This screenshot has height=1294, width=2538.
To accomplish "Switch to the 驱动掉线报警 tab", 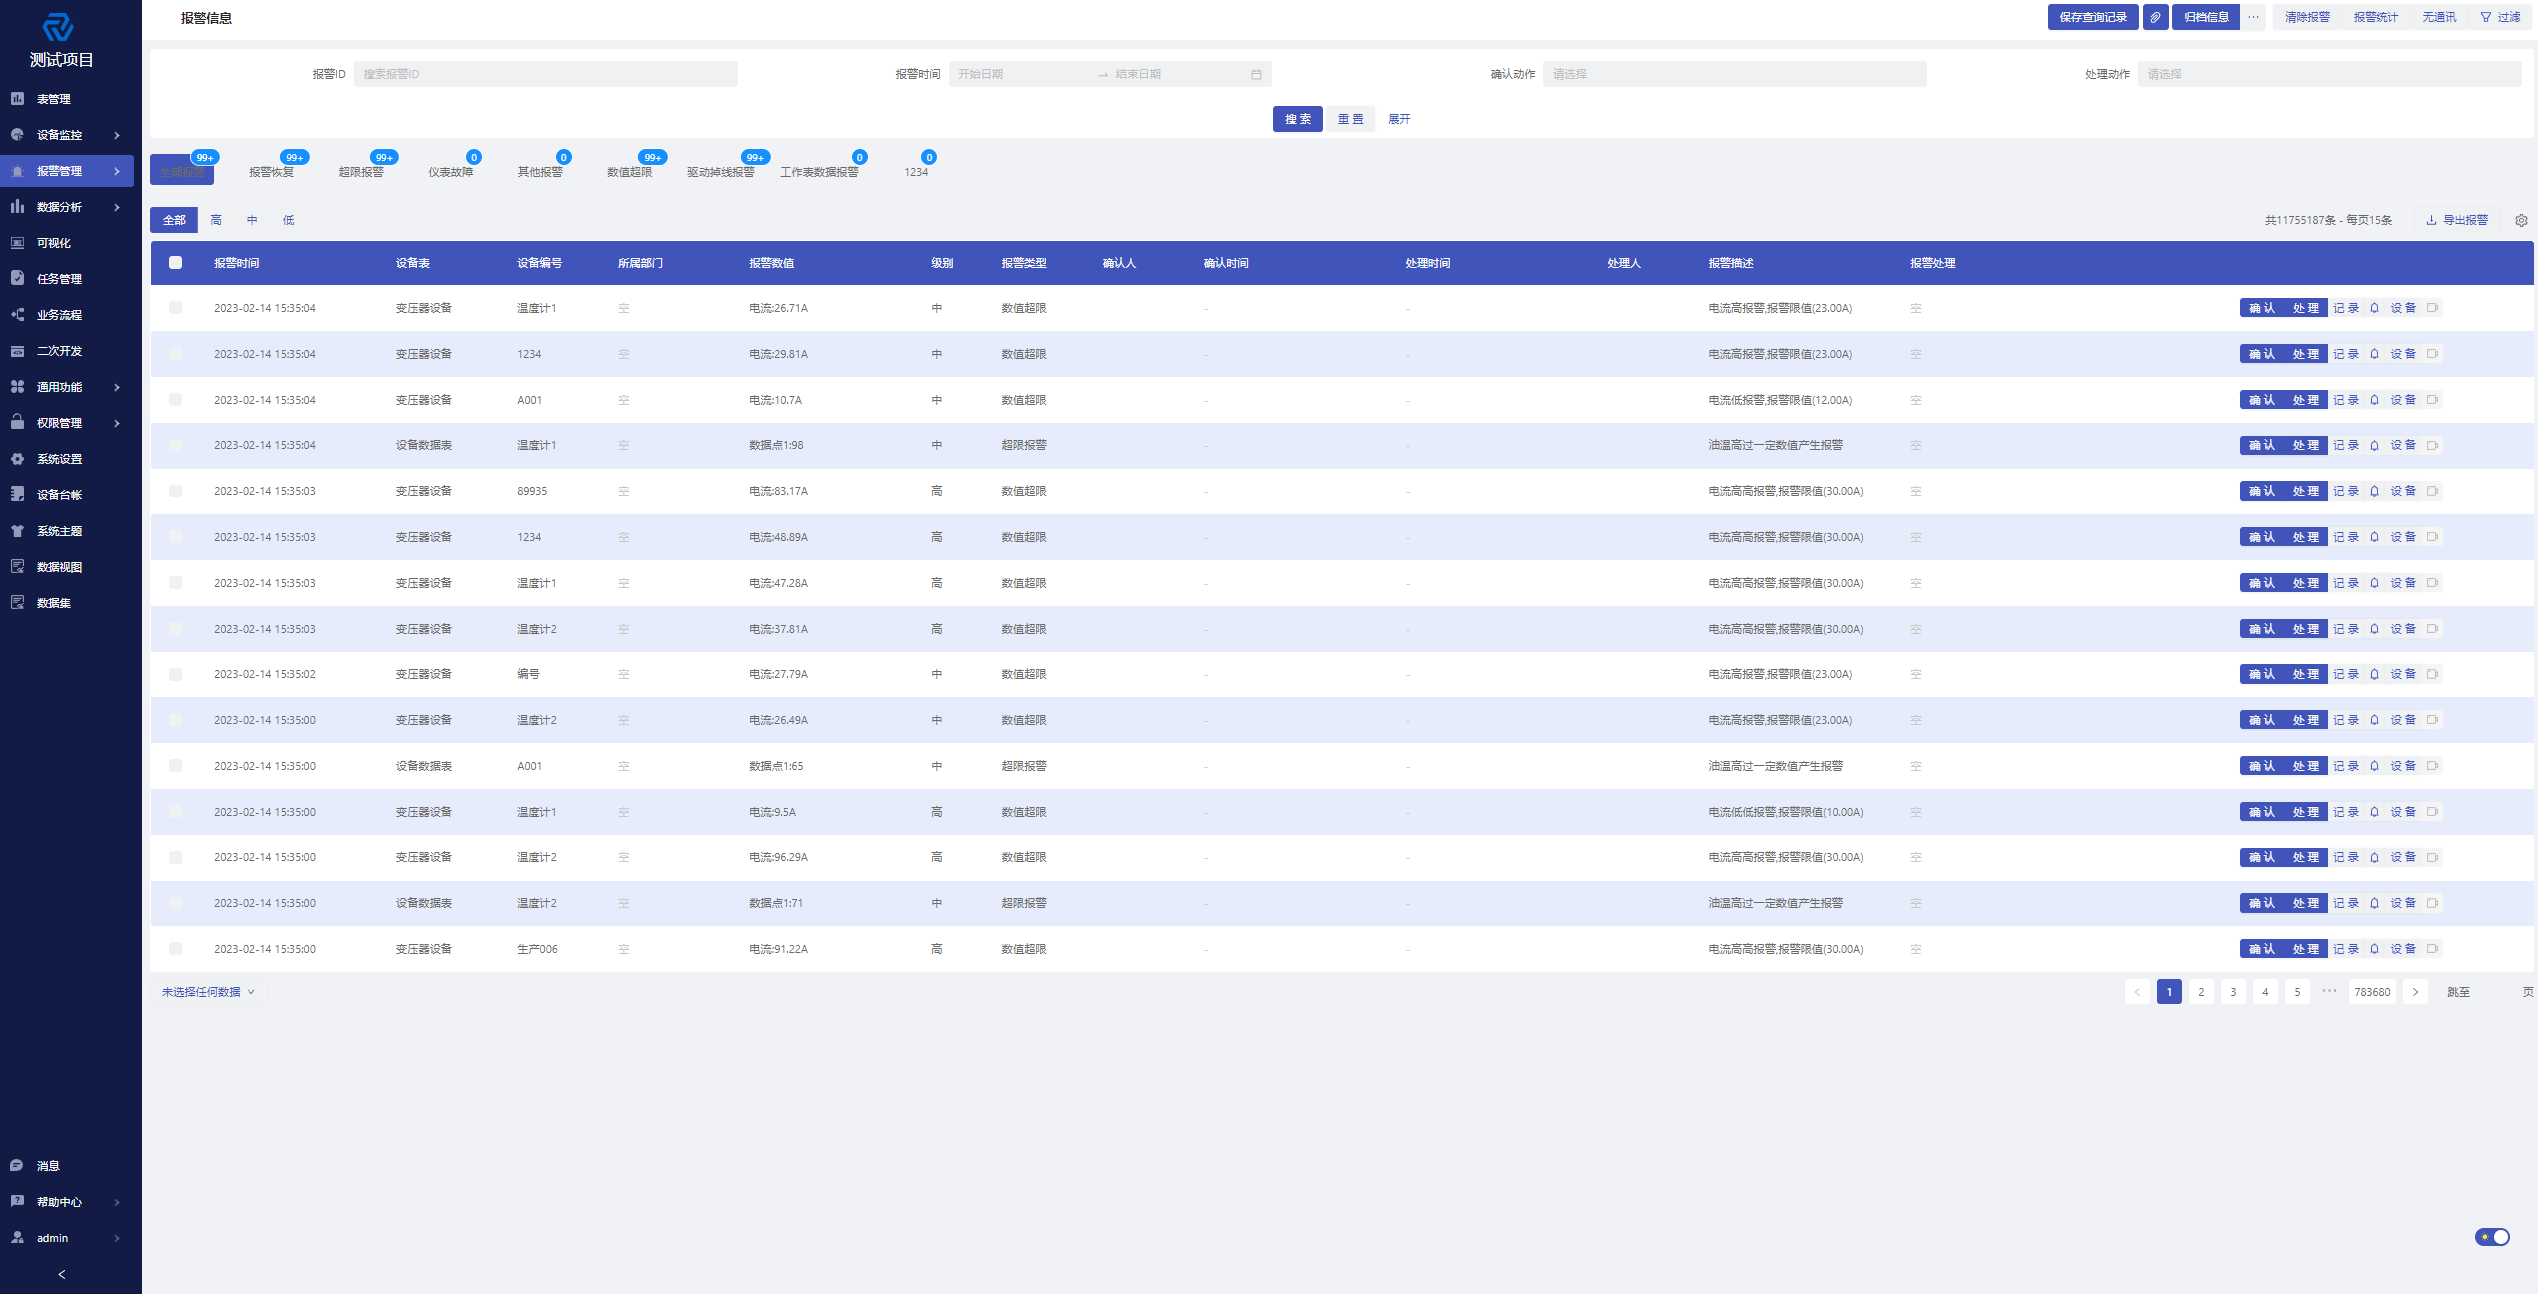I will [721, 172].
